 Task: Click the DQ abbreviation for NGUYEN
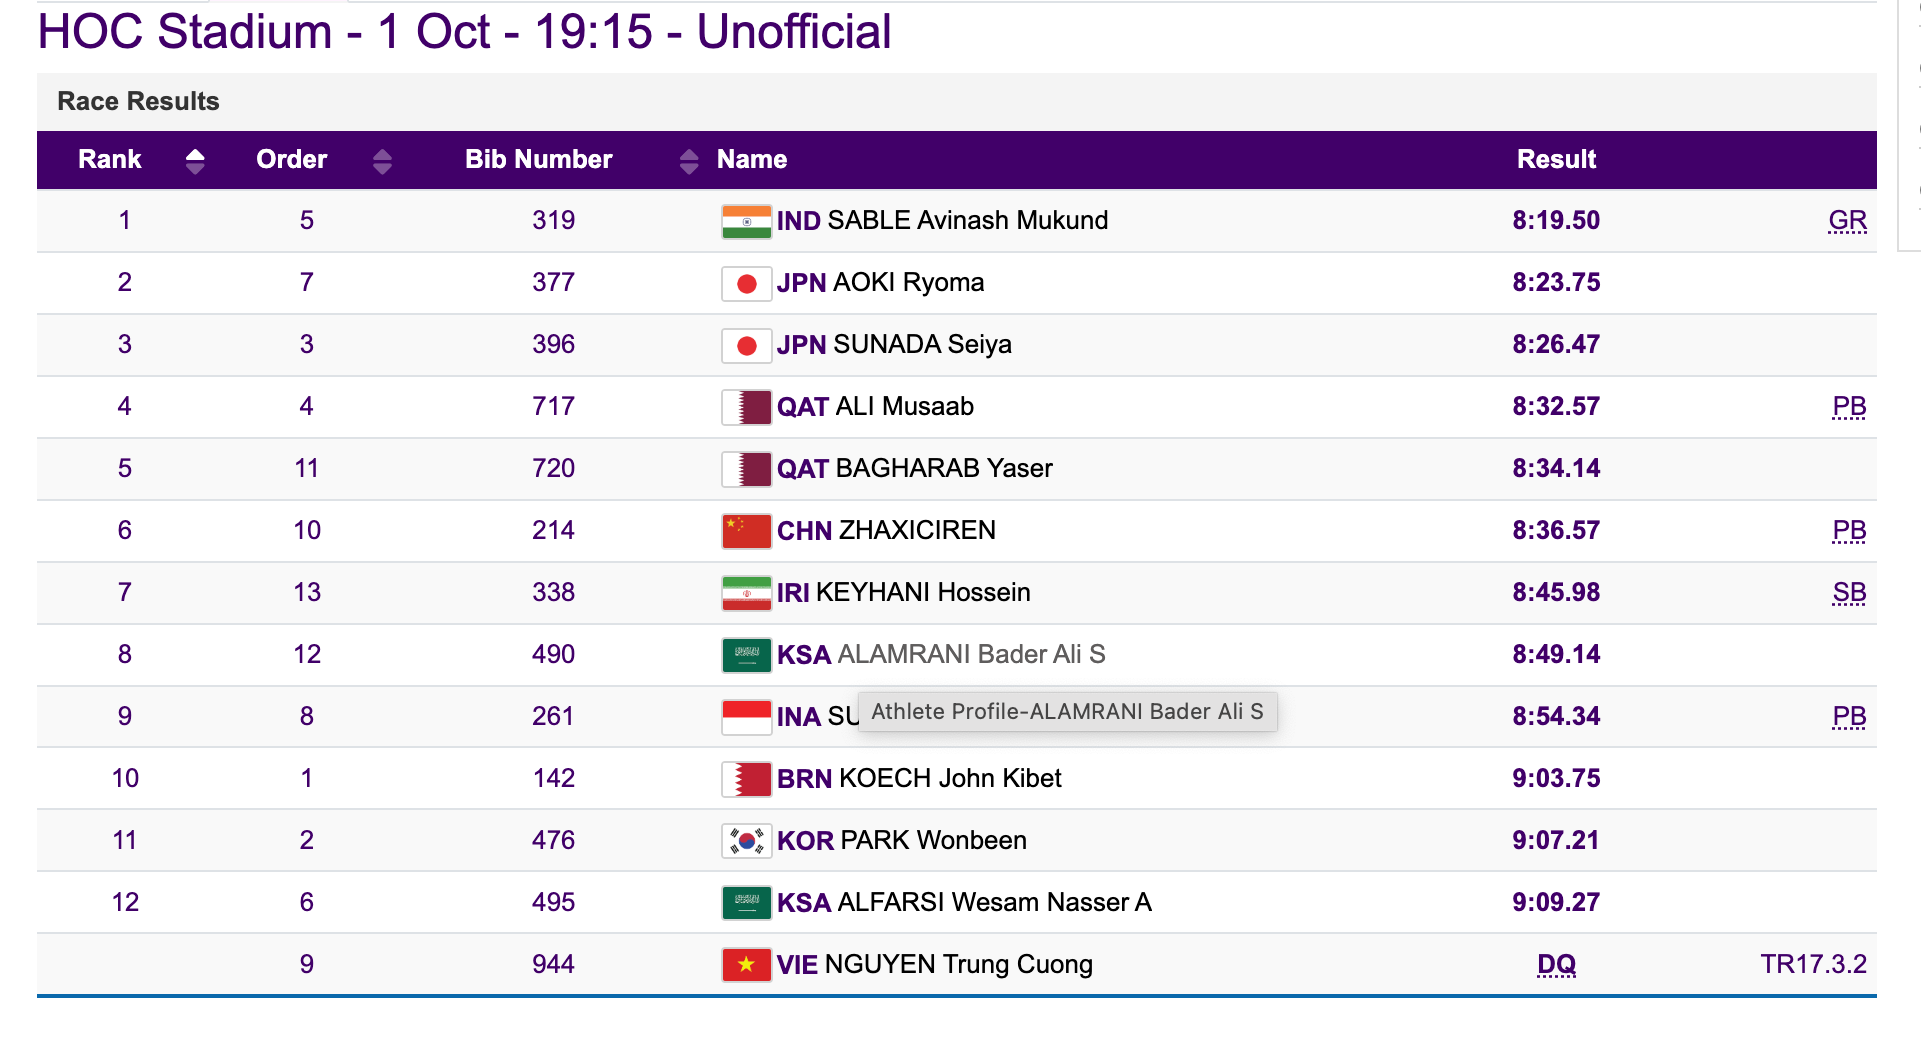[x=1556, y=964]
